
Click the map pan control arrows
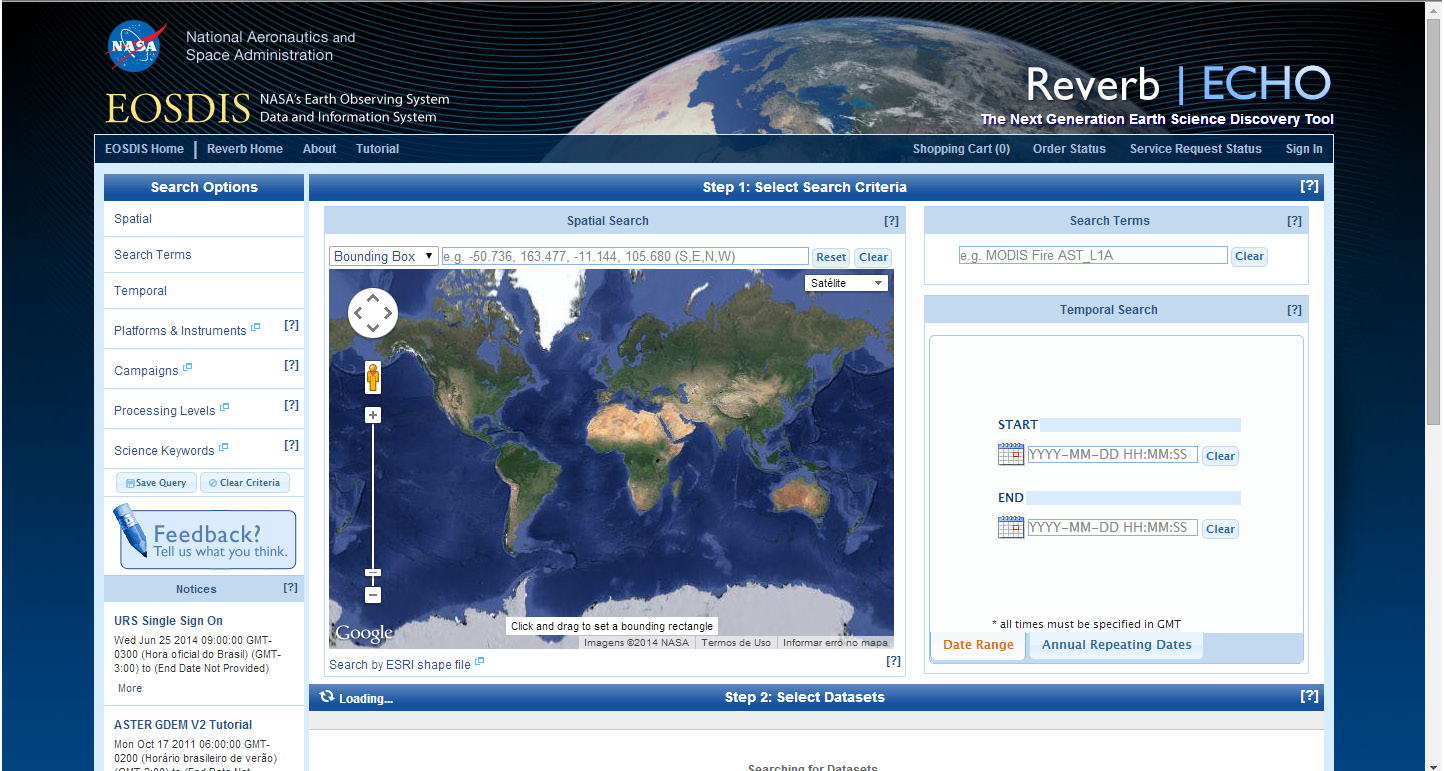tap(373, 313)
